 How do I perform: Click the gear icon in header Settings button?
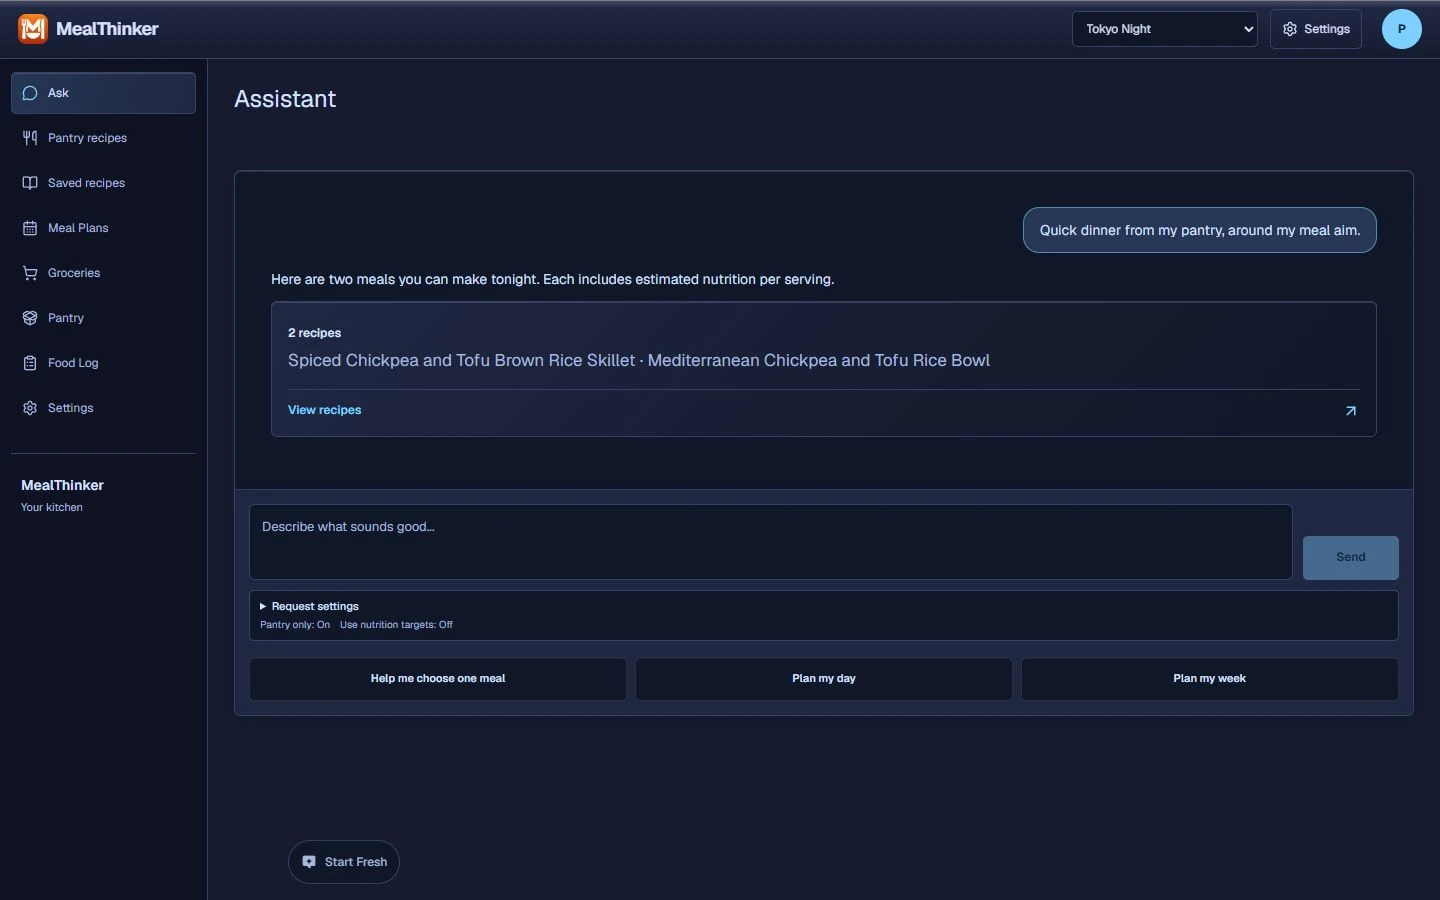coord(1290,29)
